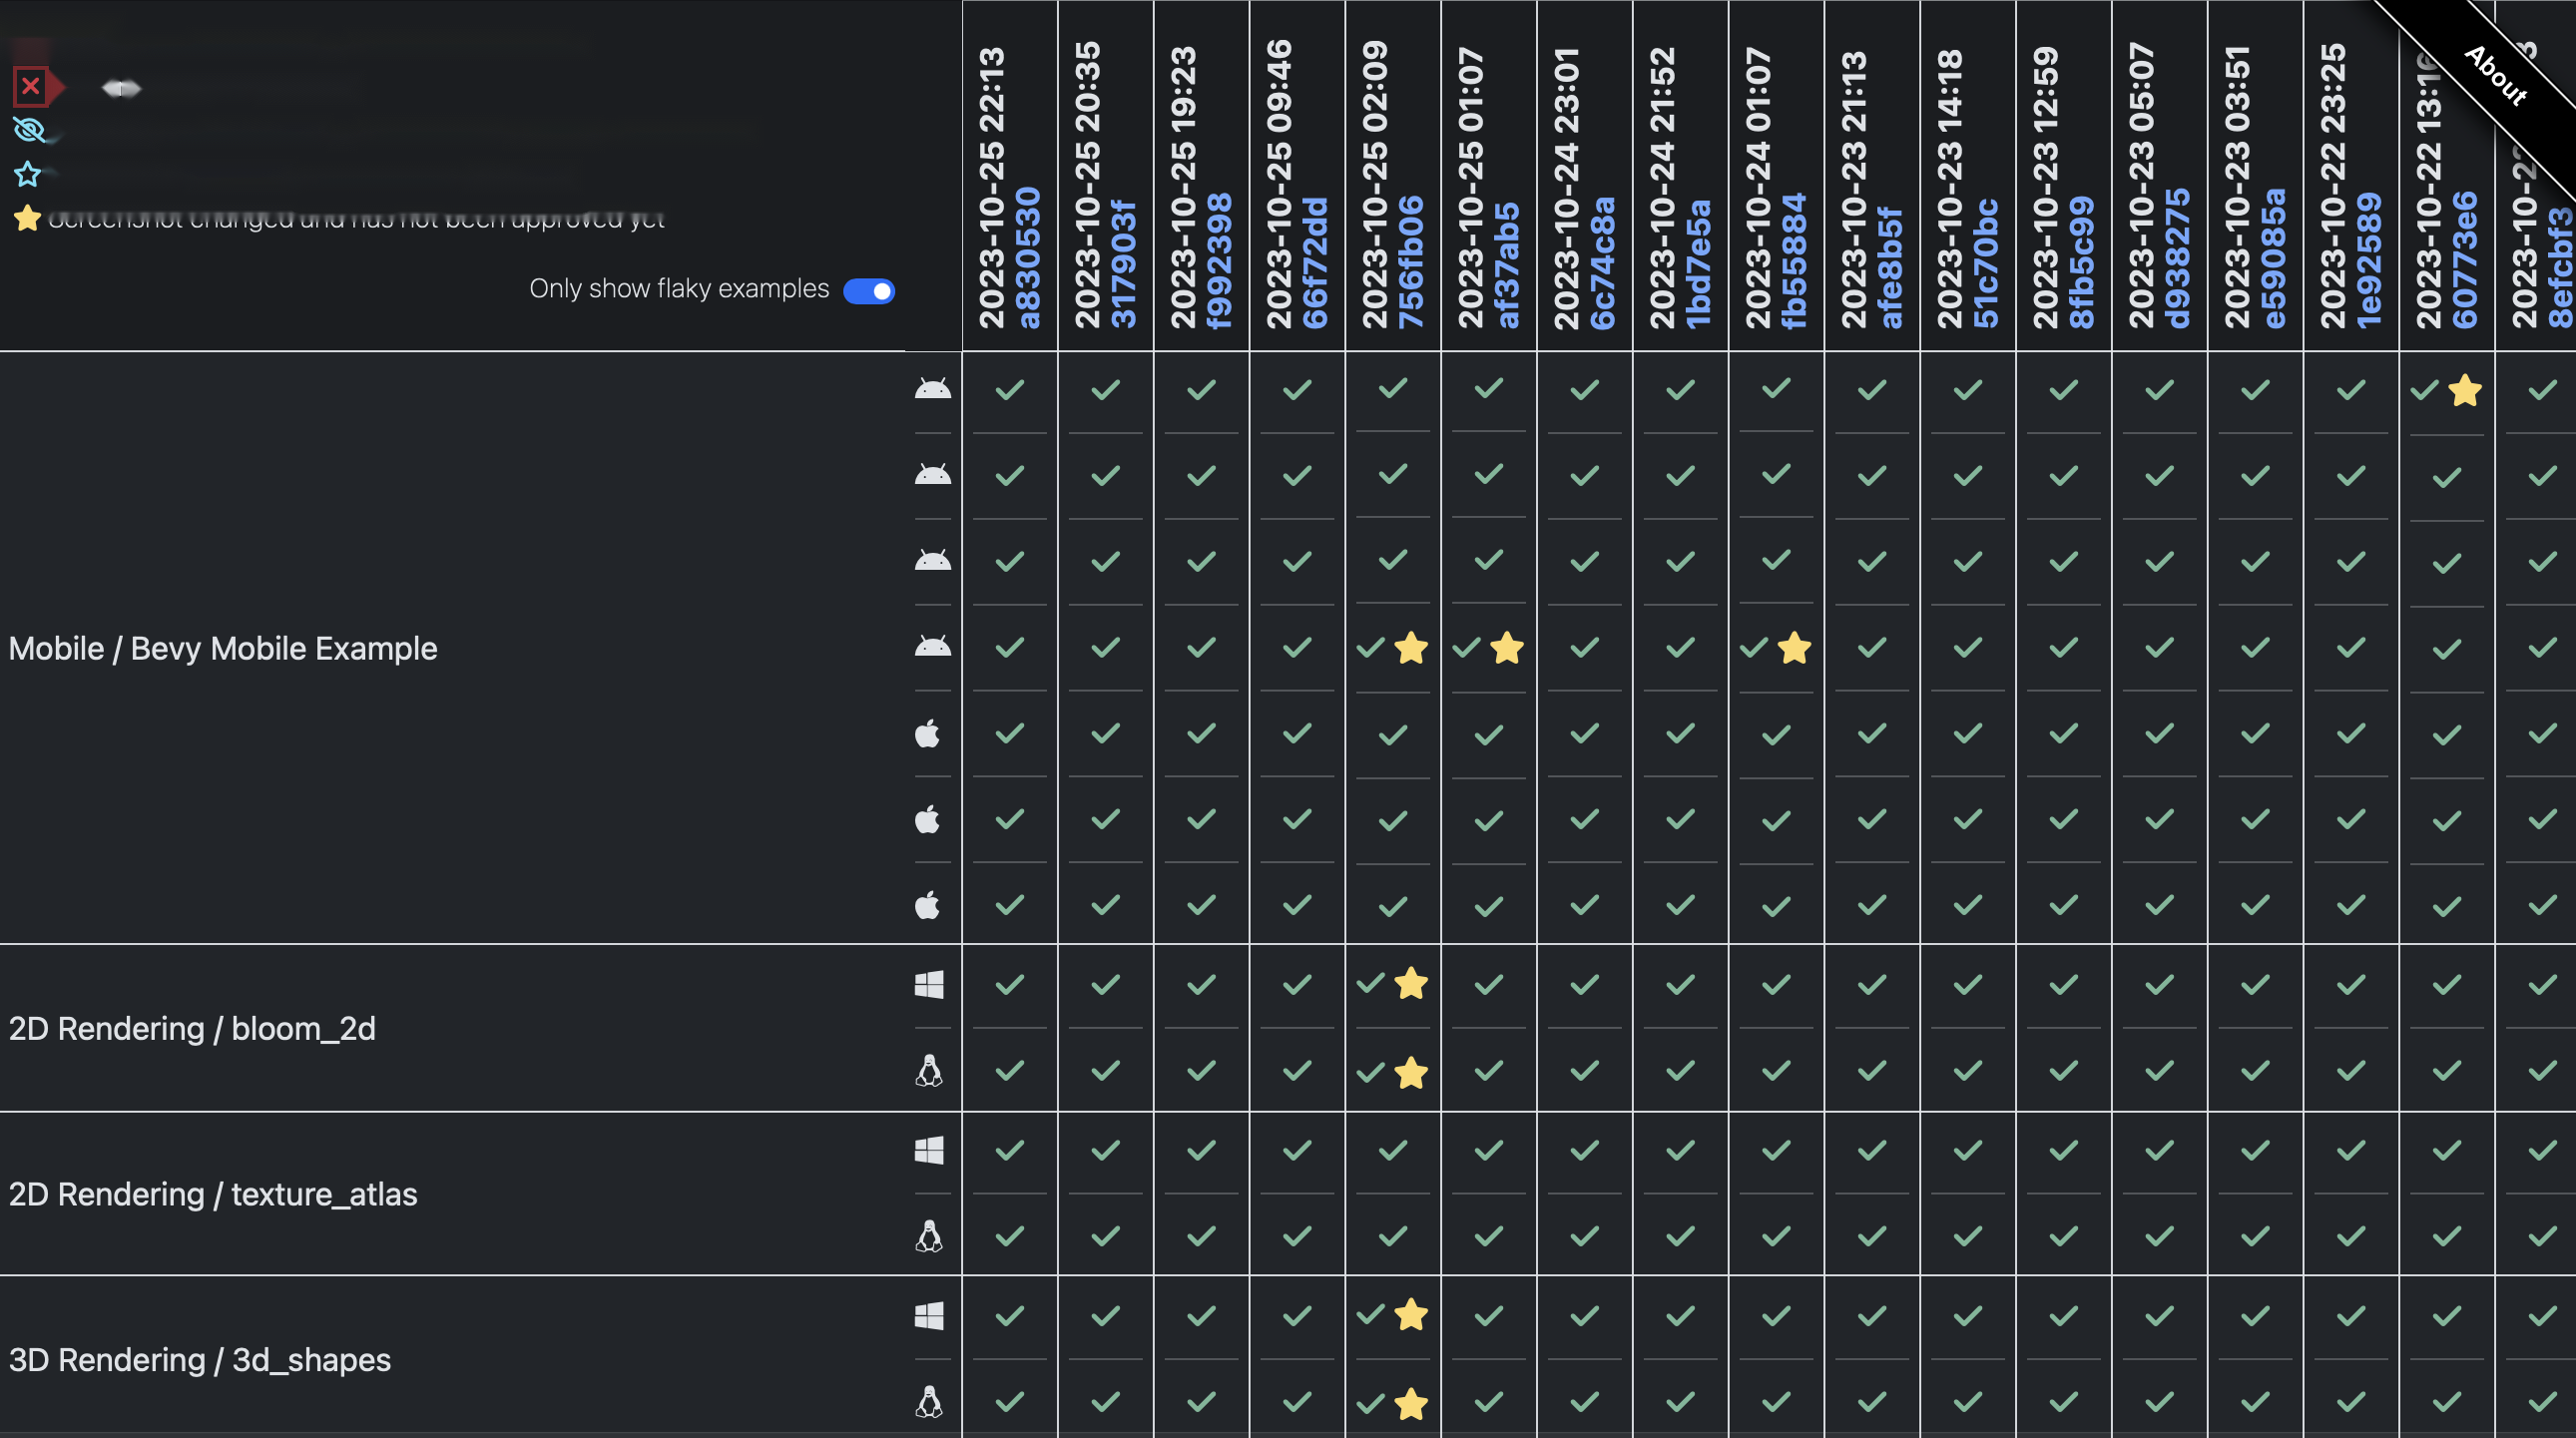The image size is (2576, 1438).
Task: Click the 2023-10-25 22:13 column timestamp
Action: pyautogui.click(x=992, y=188)
